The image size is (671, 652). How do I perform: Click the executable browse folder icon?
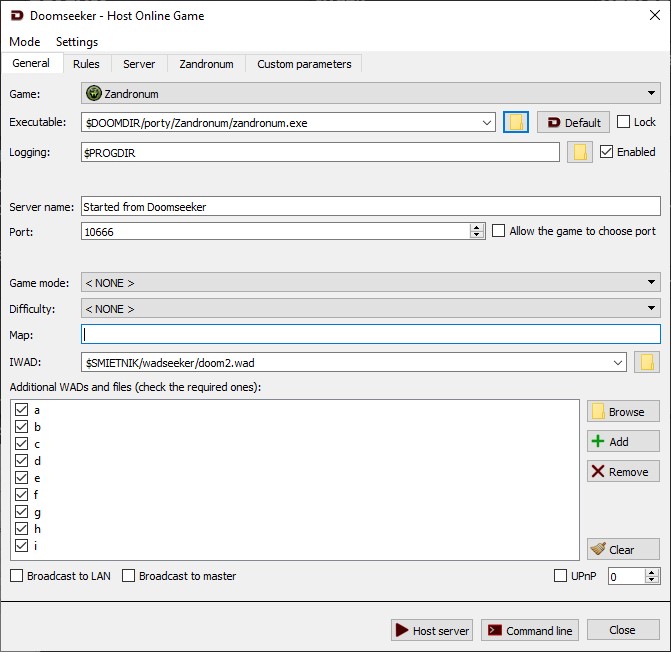click(516, 122)
